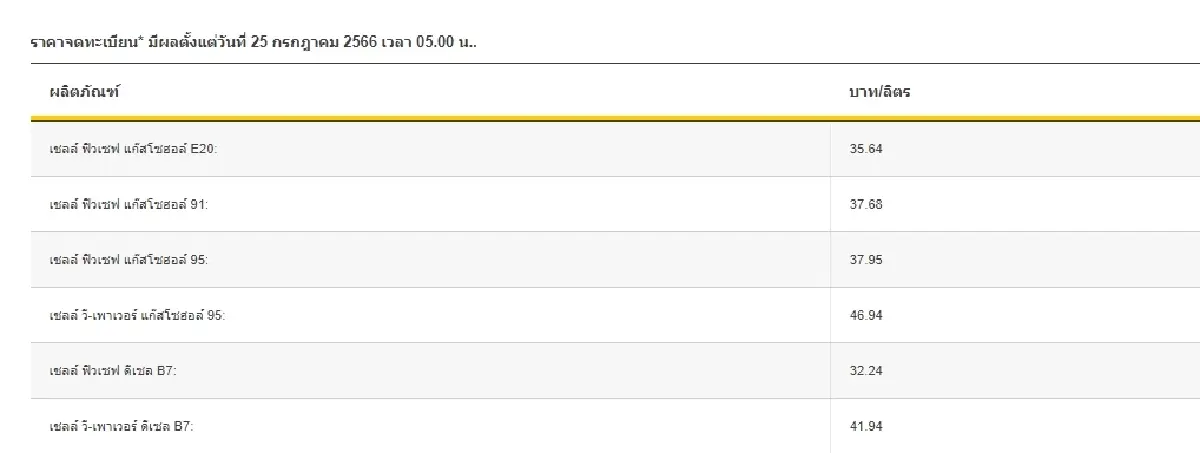Click the vertical divider between table columns
This screenshot has height=453, width=1200.
[x=830, y=260]
